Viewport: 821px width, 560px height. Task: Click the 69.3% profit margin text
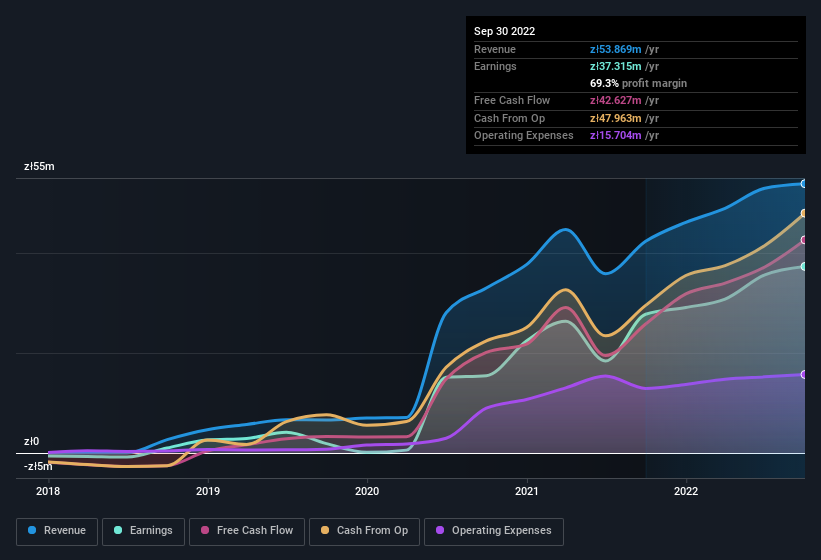click(x=638, y=83)
